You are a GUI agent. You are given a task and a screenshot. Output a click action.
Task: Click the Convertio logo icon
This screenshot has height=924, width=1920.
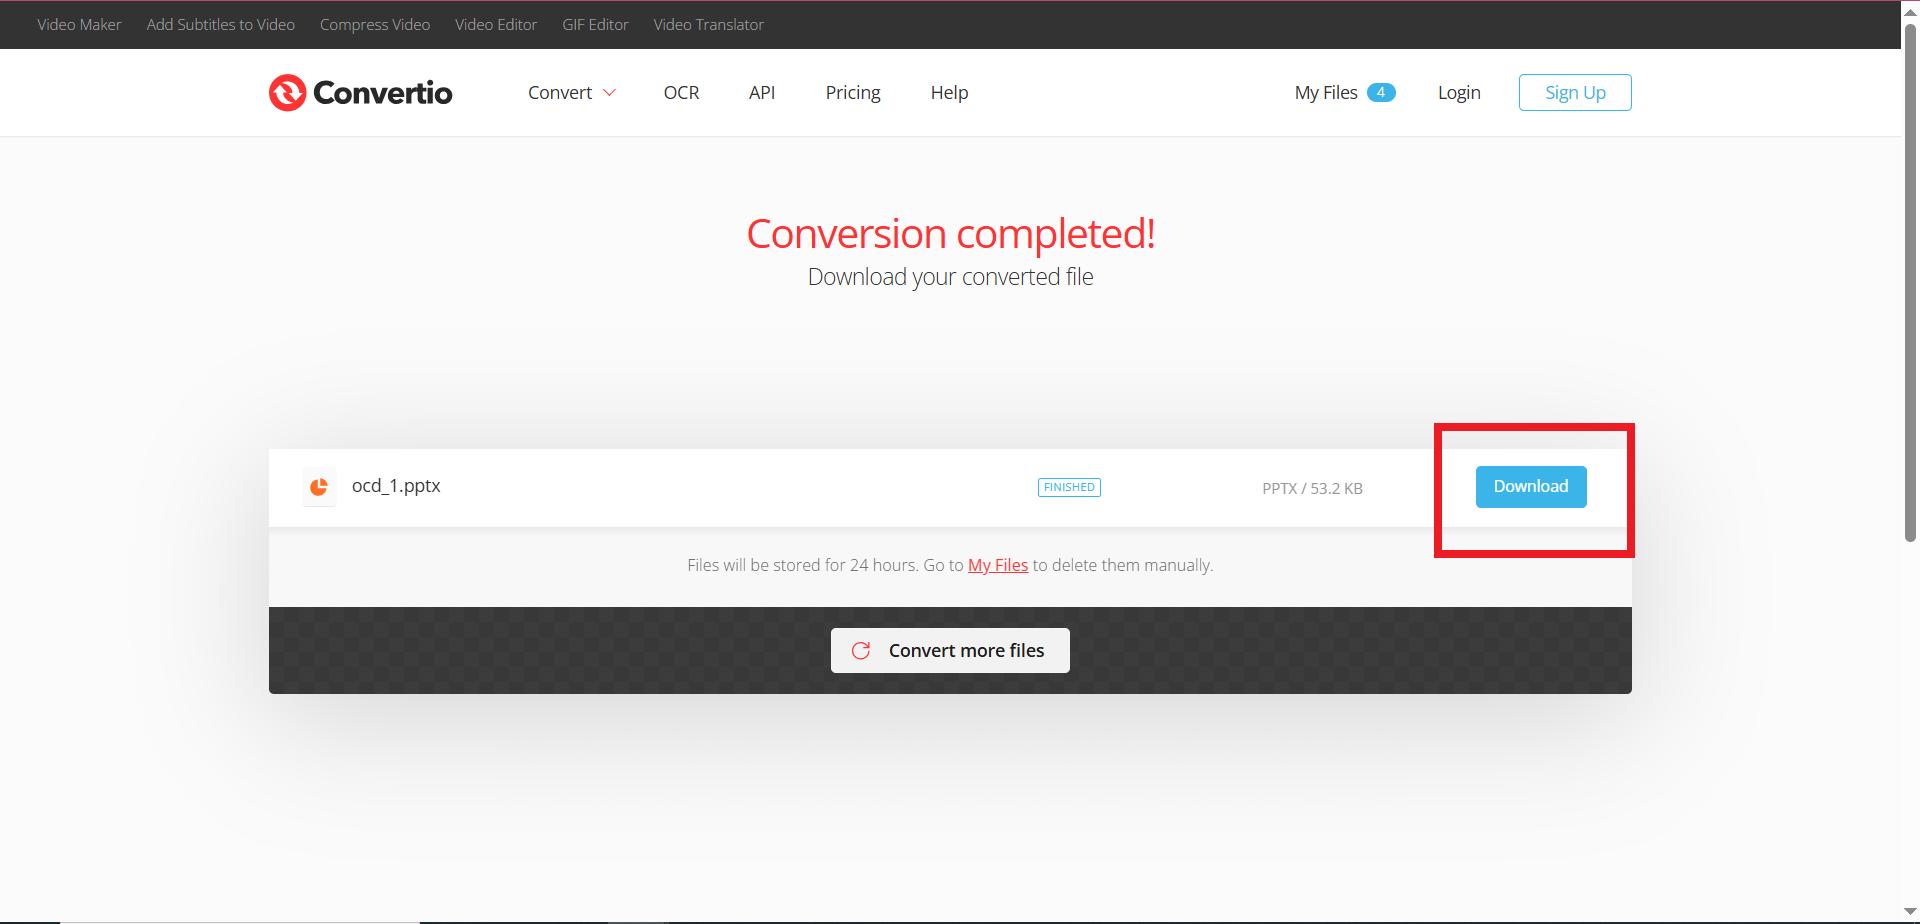287,93
